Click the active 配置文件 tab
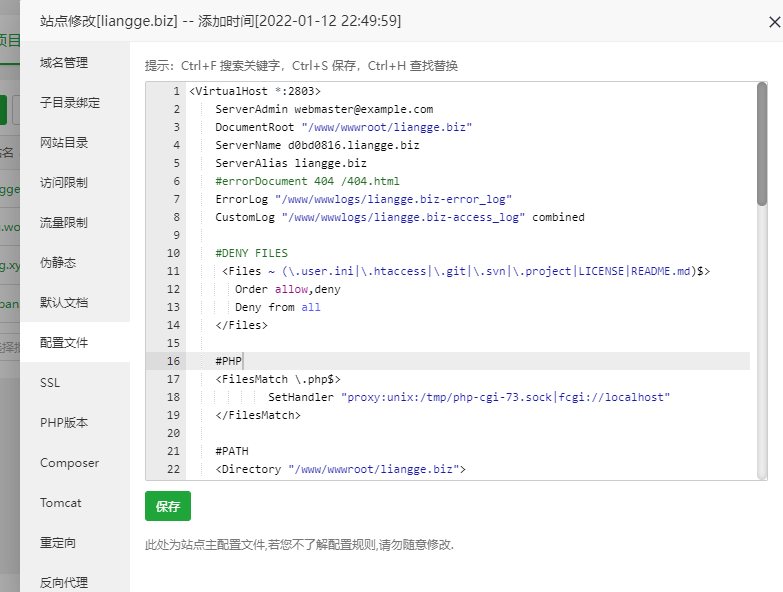This screenshot has height=592, width=783. point(64,342)
